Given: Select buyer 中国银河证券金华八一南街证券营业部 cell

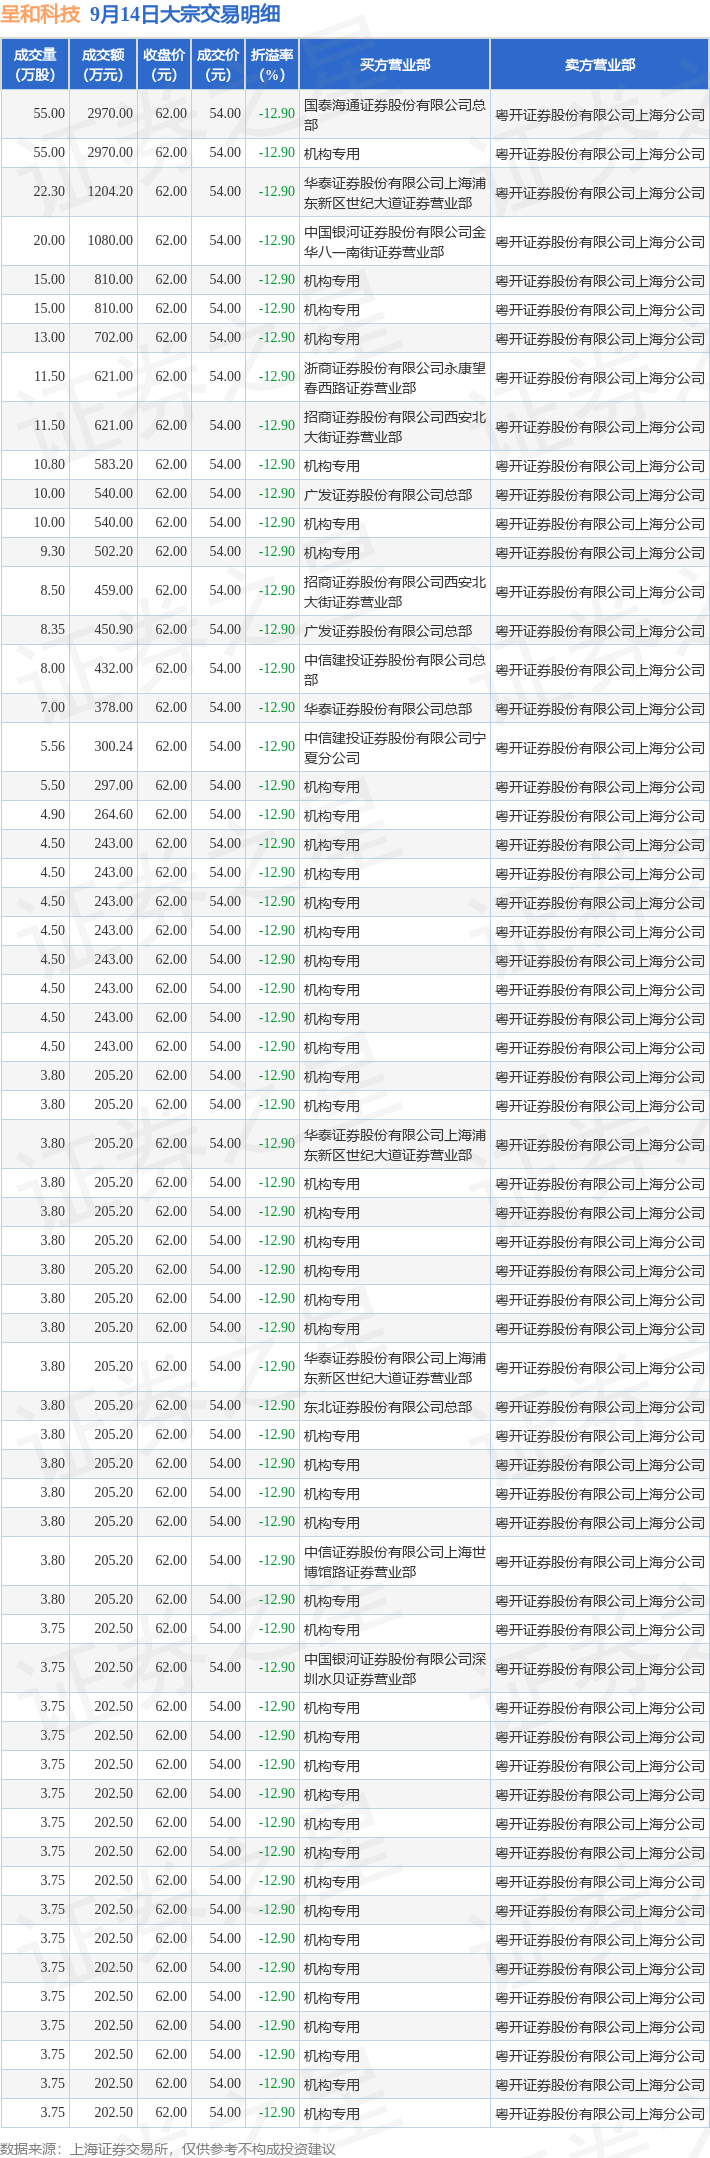Looking at the screenshot, I should point(395,241).
